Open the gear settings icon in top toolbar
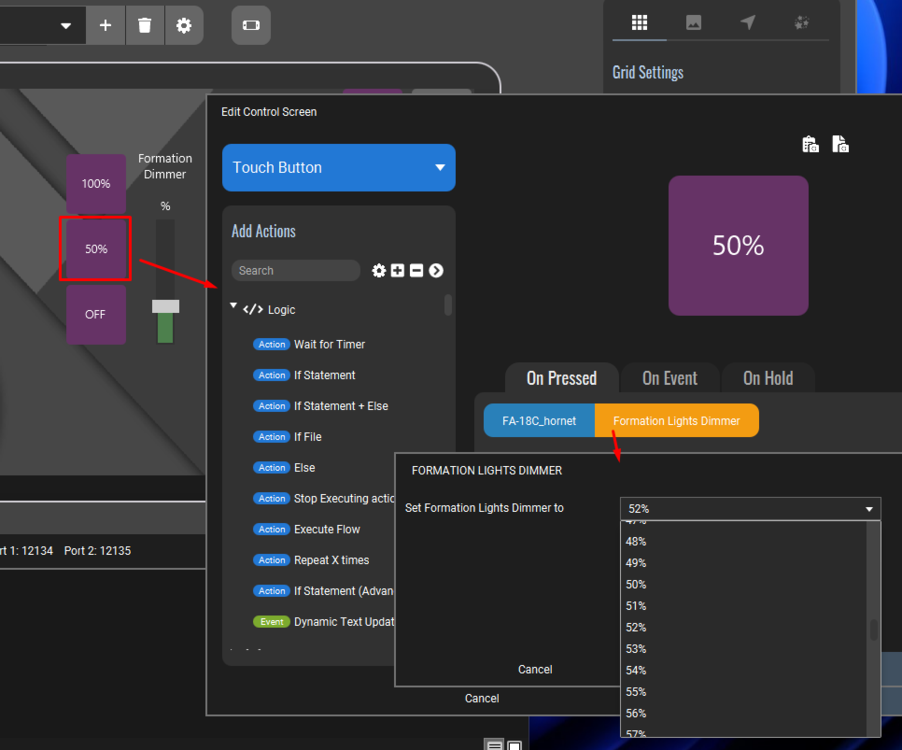This screenshot has height=750, width=902. 184,25
